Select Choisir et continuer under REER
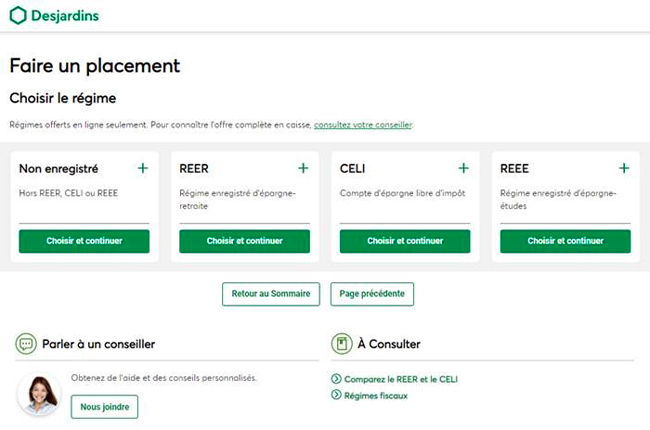Screen dimensions: 650x430 (x=244, y=241)
